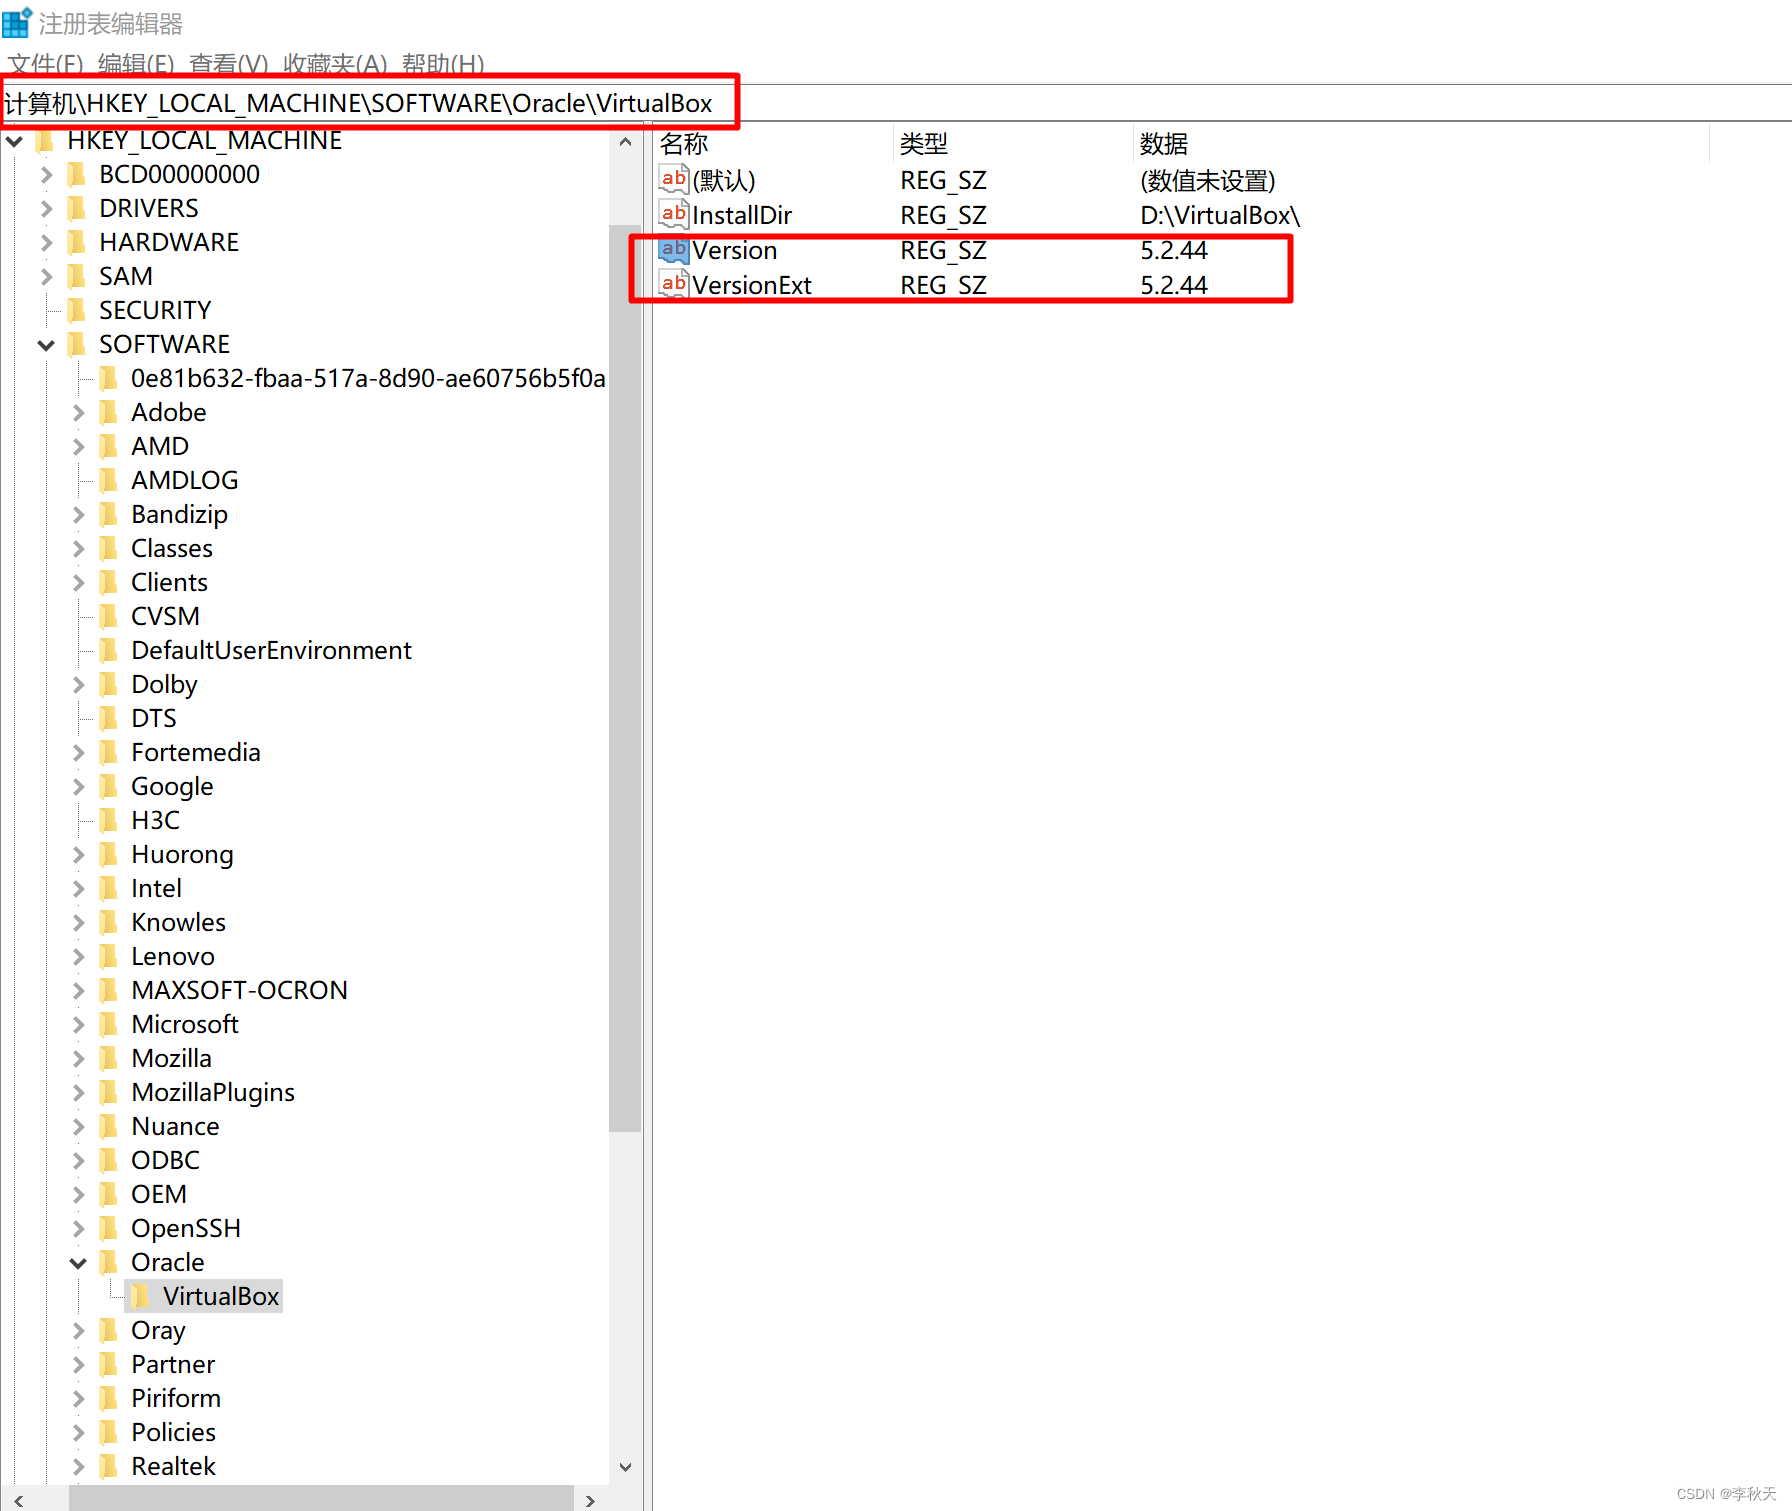
Task: Click tree horizontal scrollbar right arrow
Action: [590, 1500]
